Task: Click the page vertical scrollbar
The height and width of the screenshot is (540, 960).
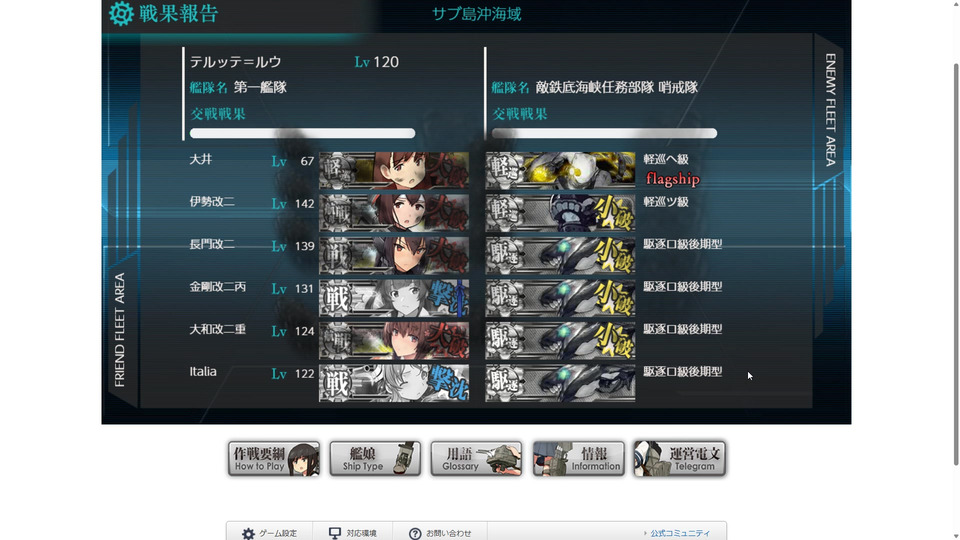Action: click(956, 263)
